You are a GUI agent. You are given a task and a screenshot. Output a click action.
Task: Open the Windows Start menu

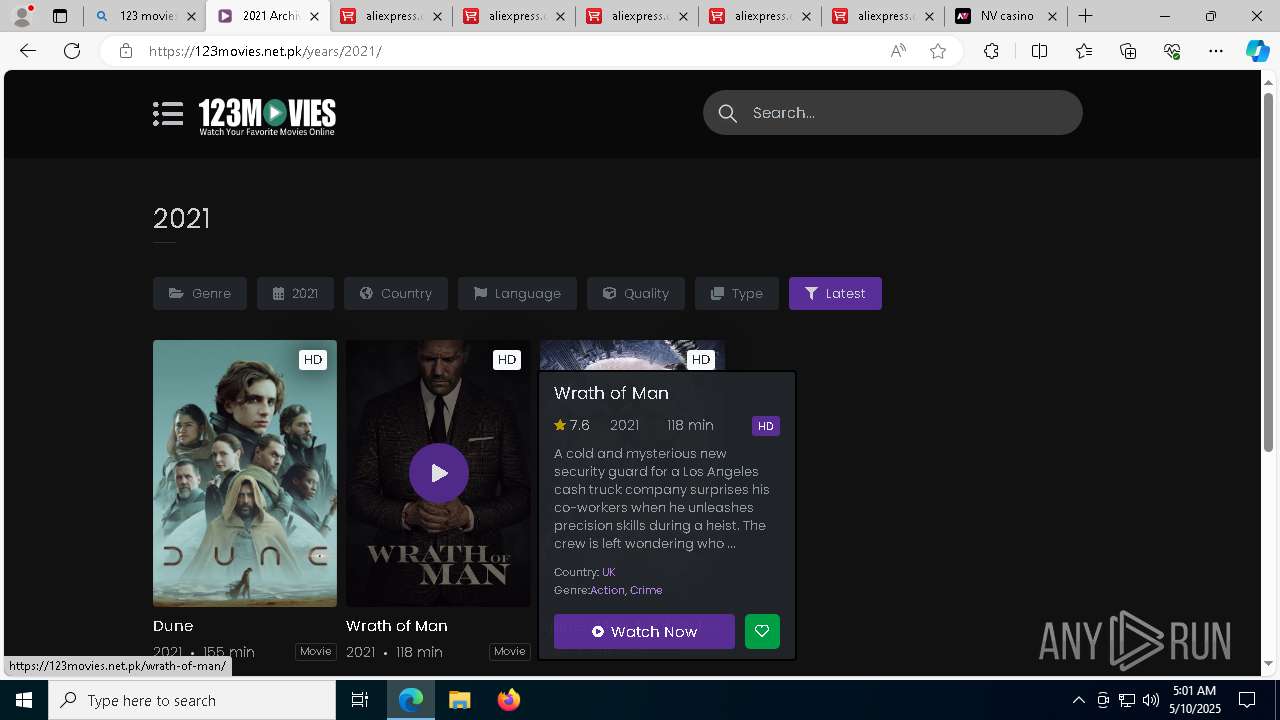(24, 700)
